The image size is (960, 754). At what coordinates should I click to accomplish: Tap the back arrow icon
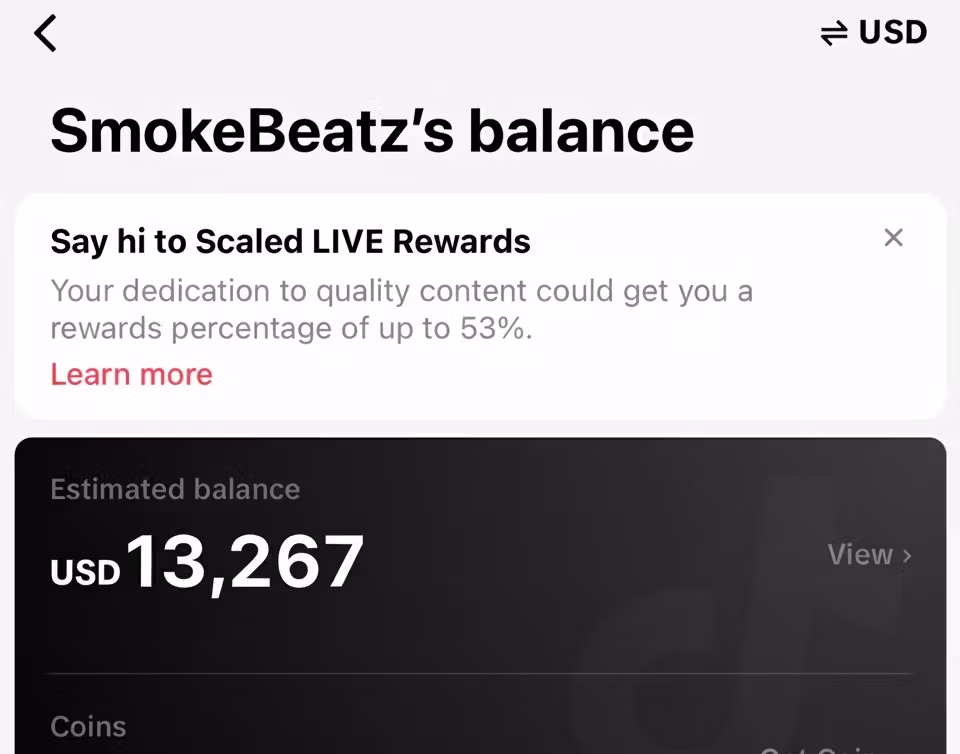tap(45, 33)
